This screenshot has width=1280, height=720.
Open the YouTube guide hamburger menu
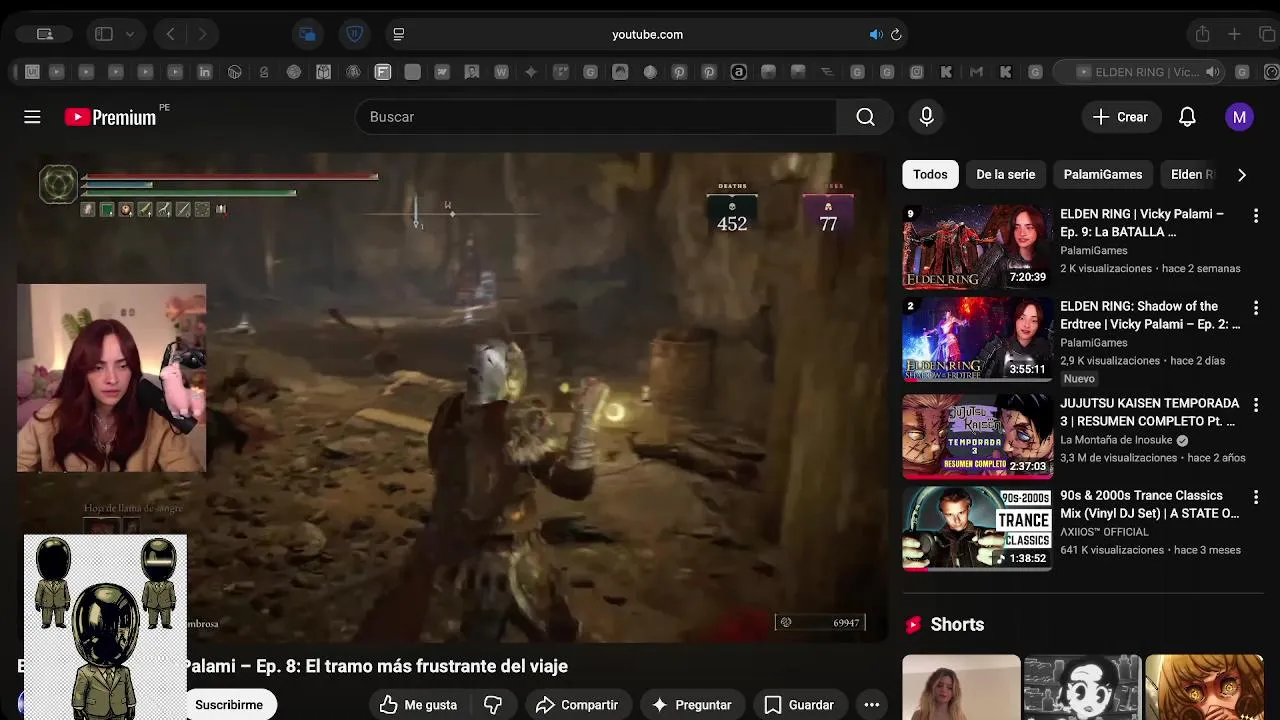pos(32,117)
